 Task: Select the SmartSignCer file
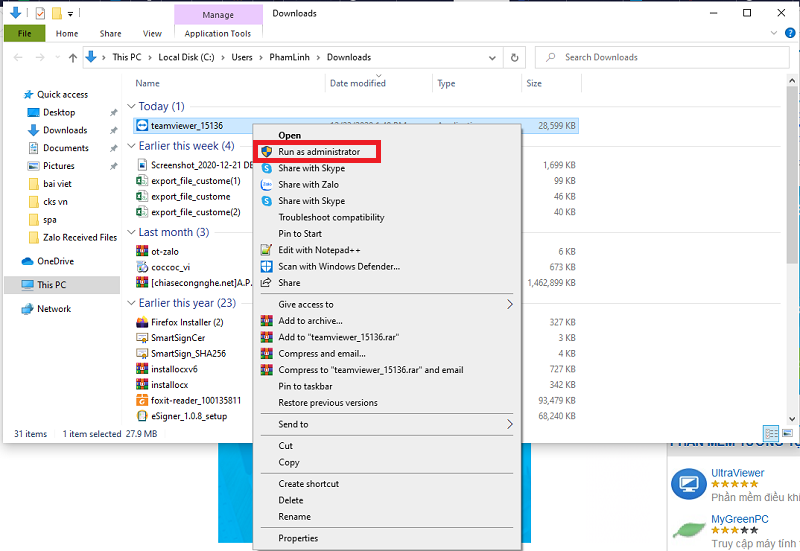[x=178, y=338]
